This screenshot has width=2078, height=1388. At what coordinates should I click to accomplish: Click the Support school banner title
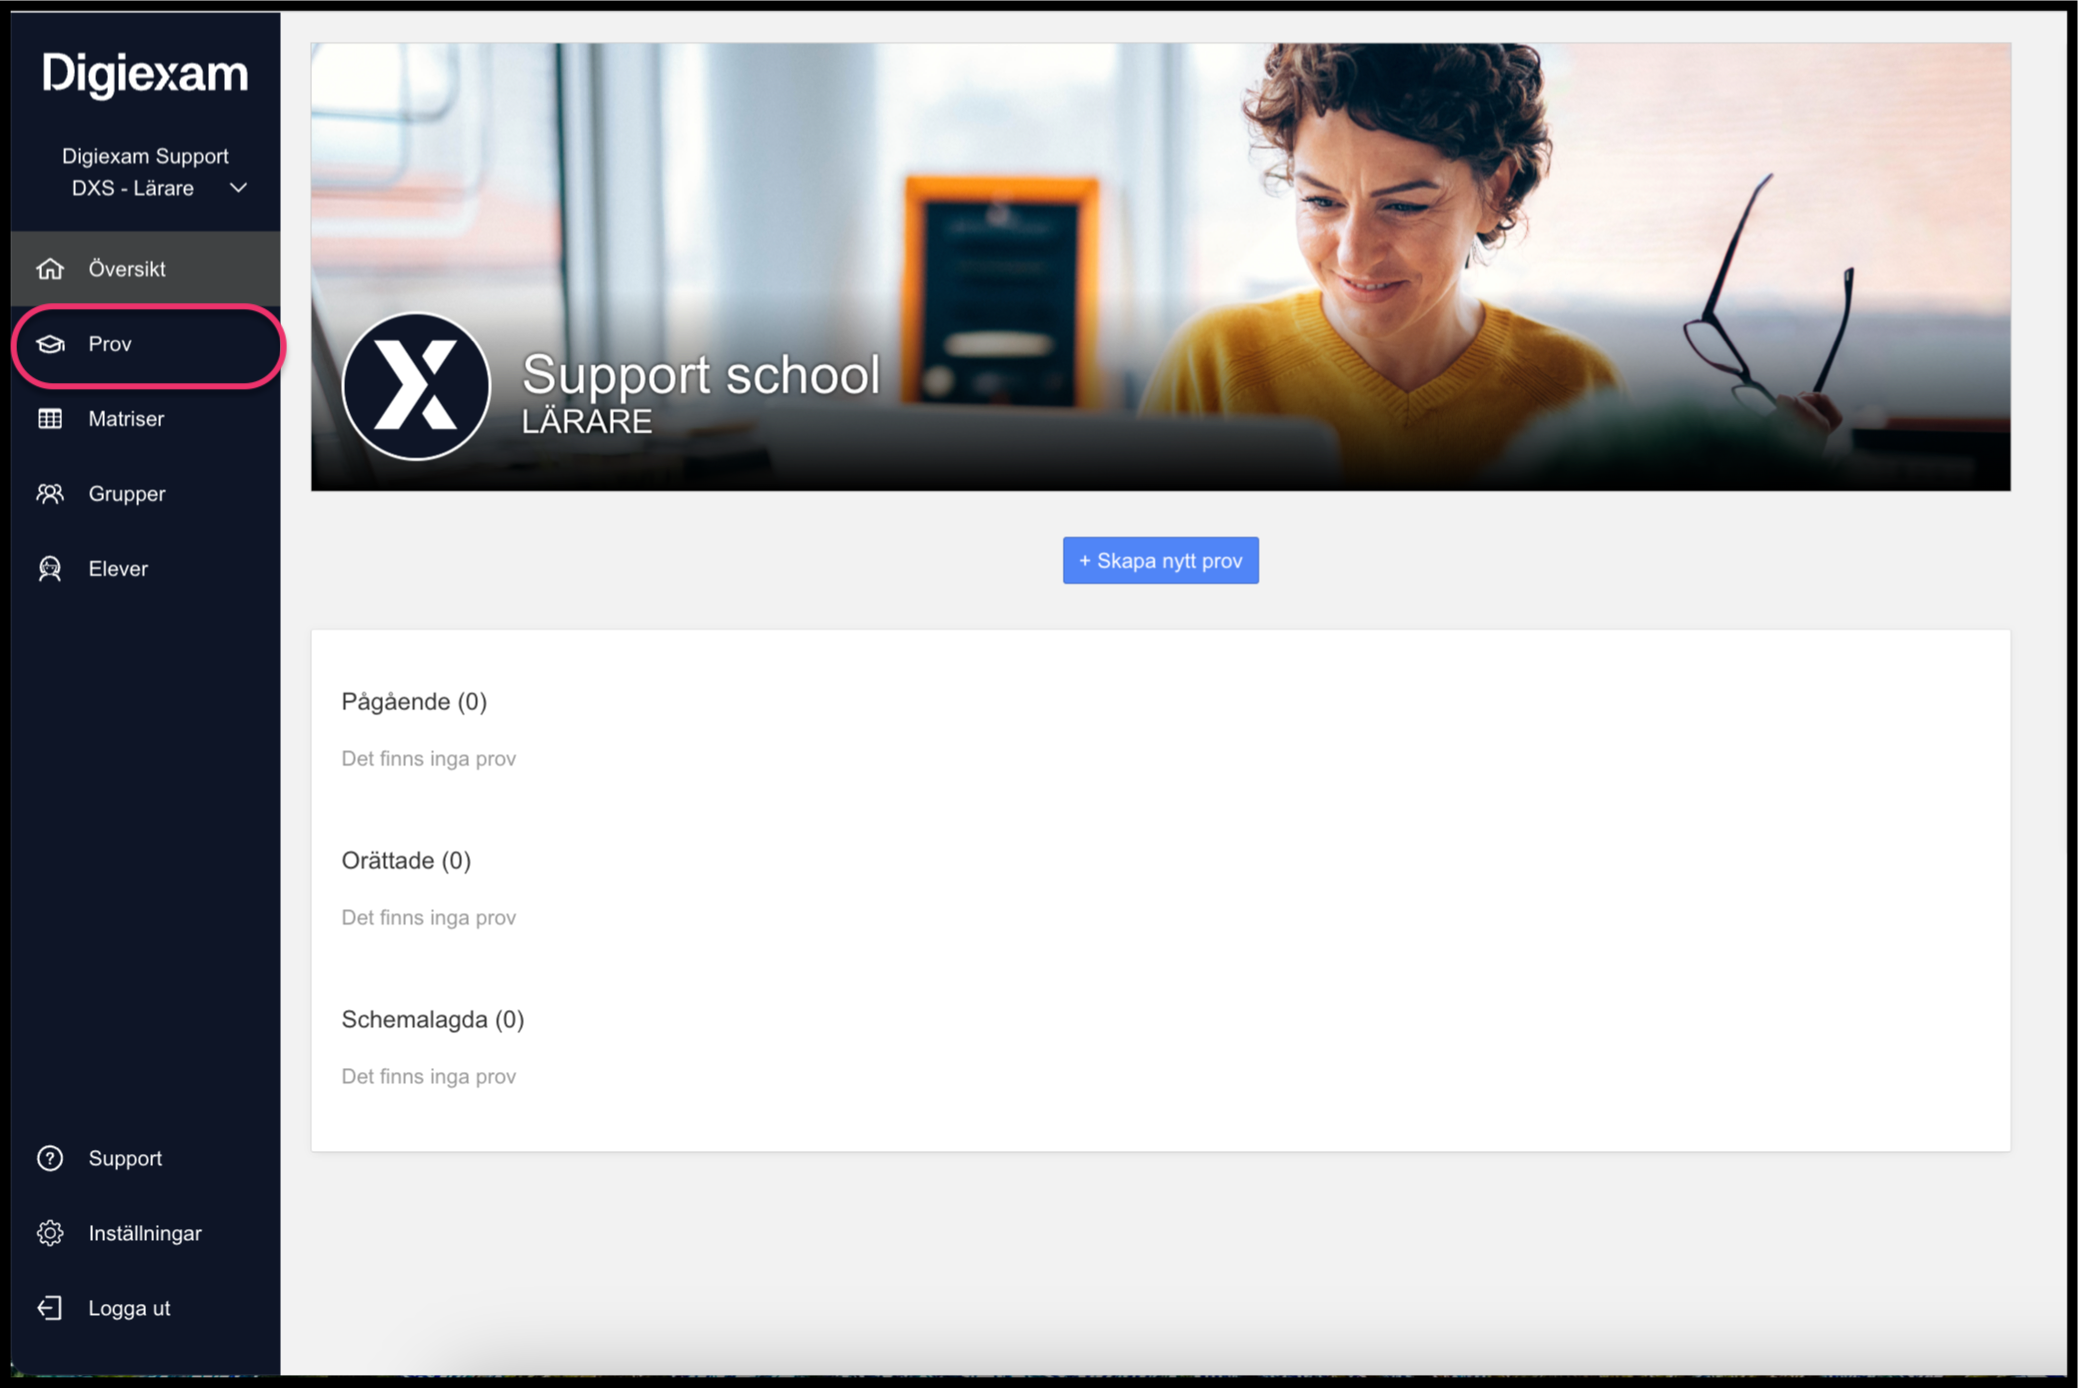(x=701, y=375)
